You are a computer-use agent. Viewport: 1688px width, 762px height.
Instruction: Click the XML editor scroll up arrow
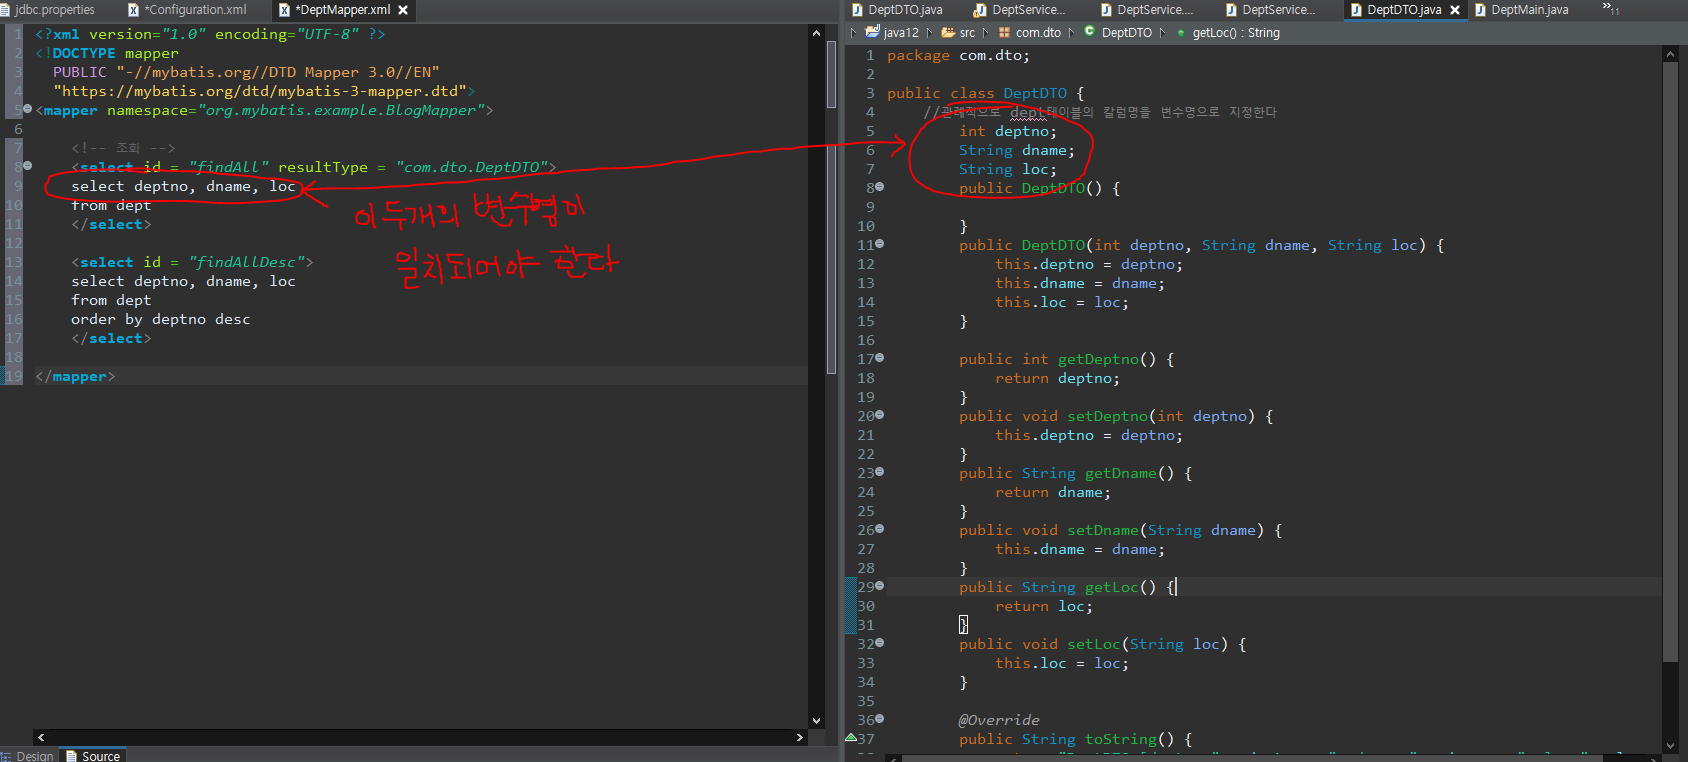click(x=817, y=32)
